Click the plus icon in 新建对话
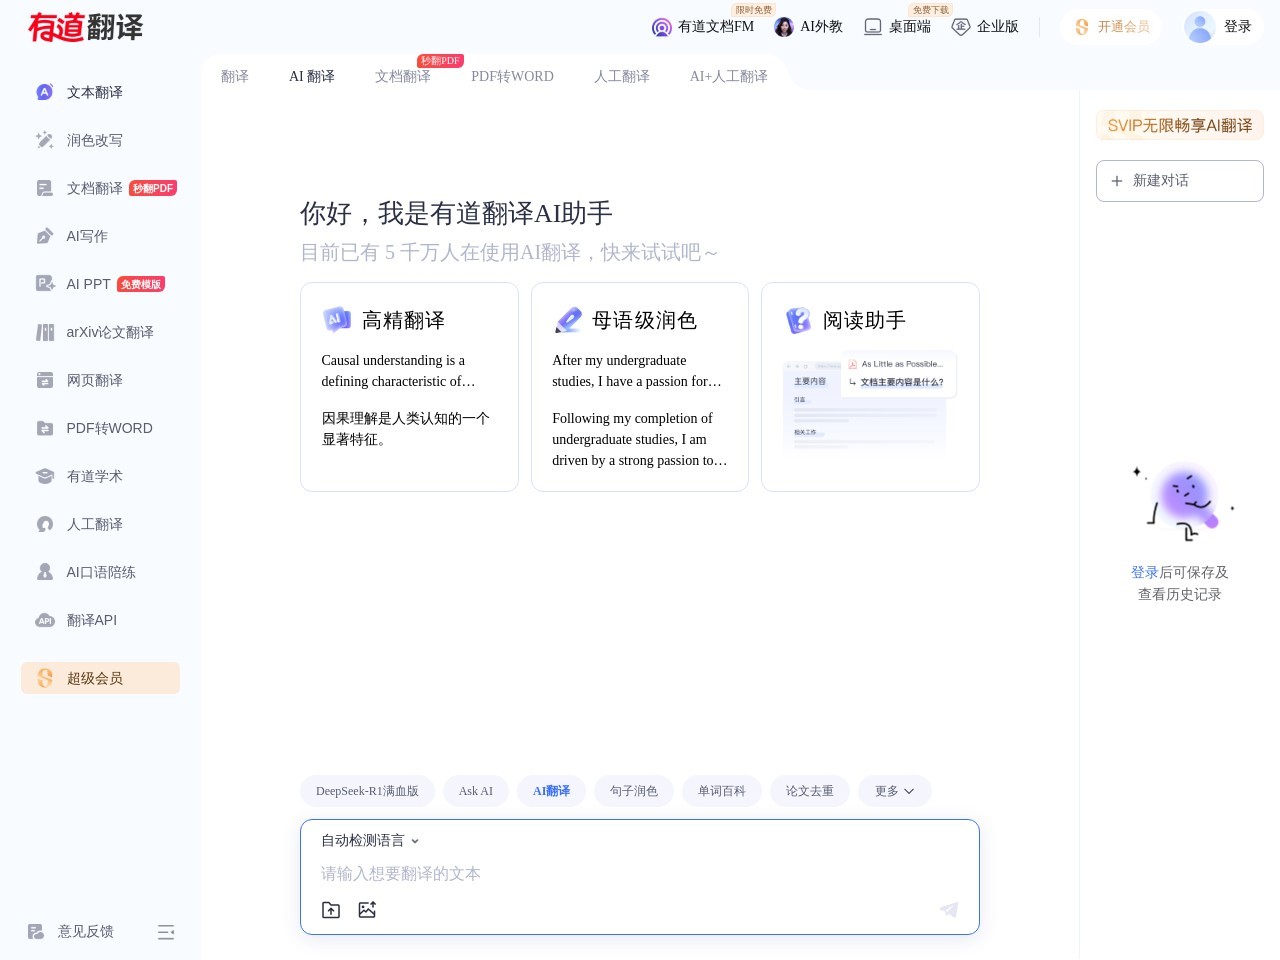 (1117, 181)
